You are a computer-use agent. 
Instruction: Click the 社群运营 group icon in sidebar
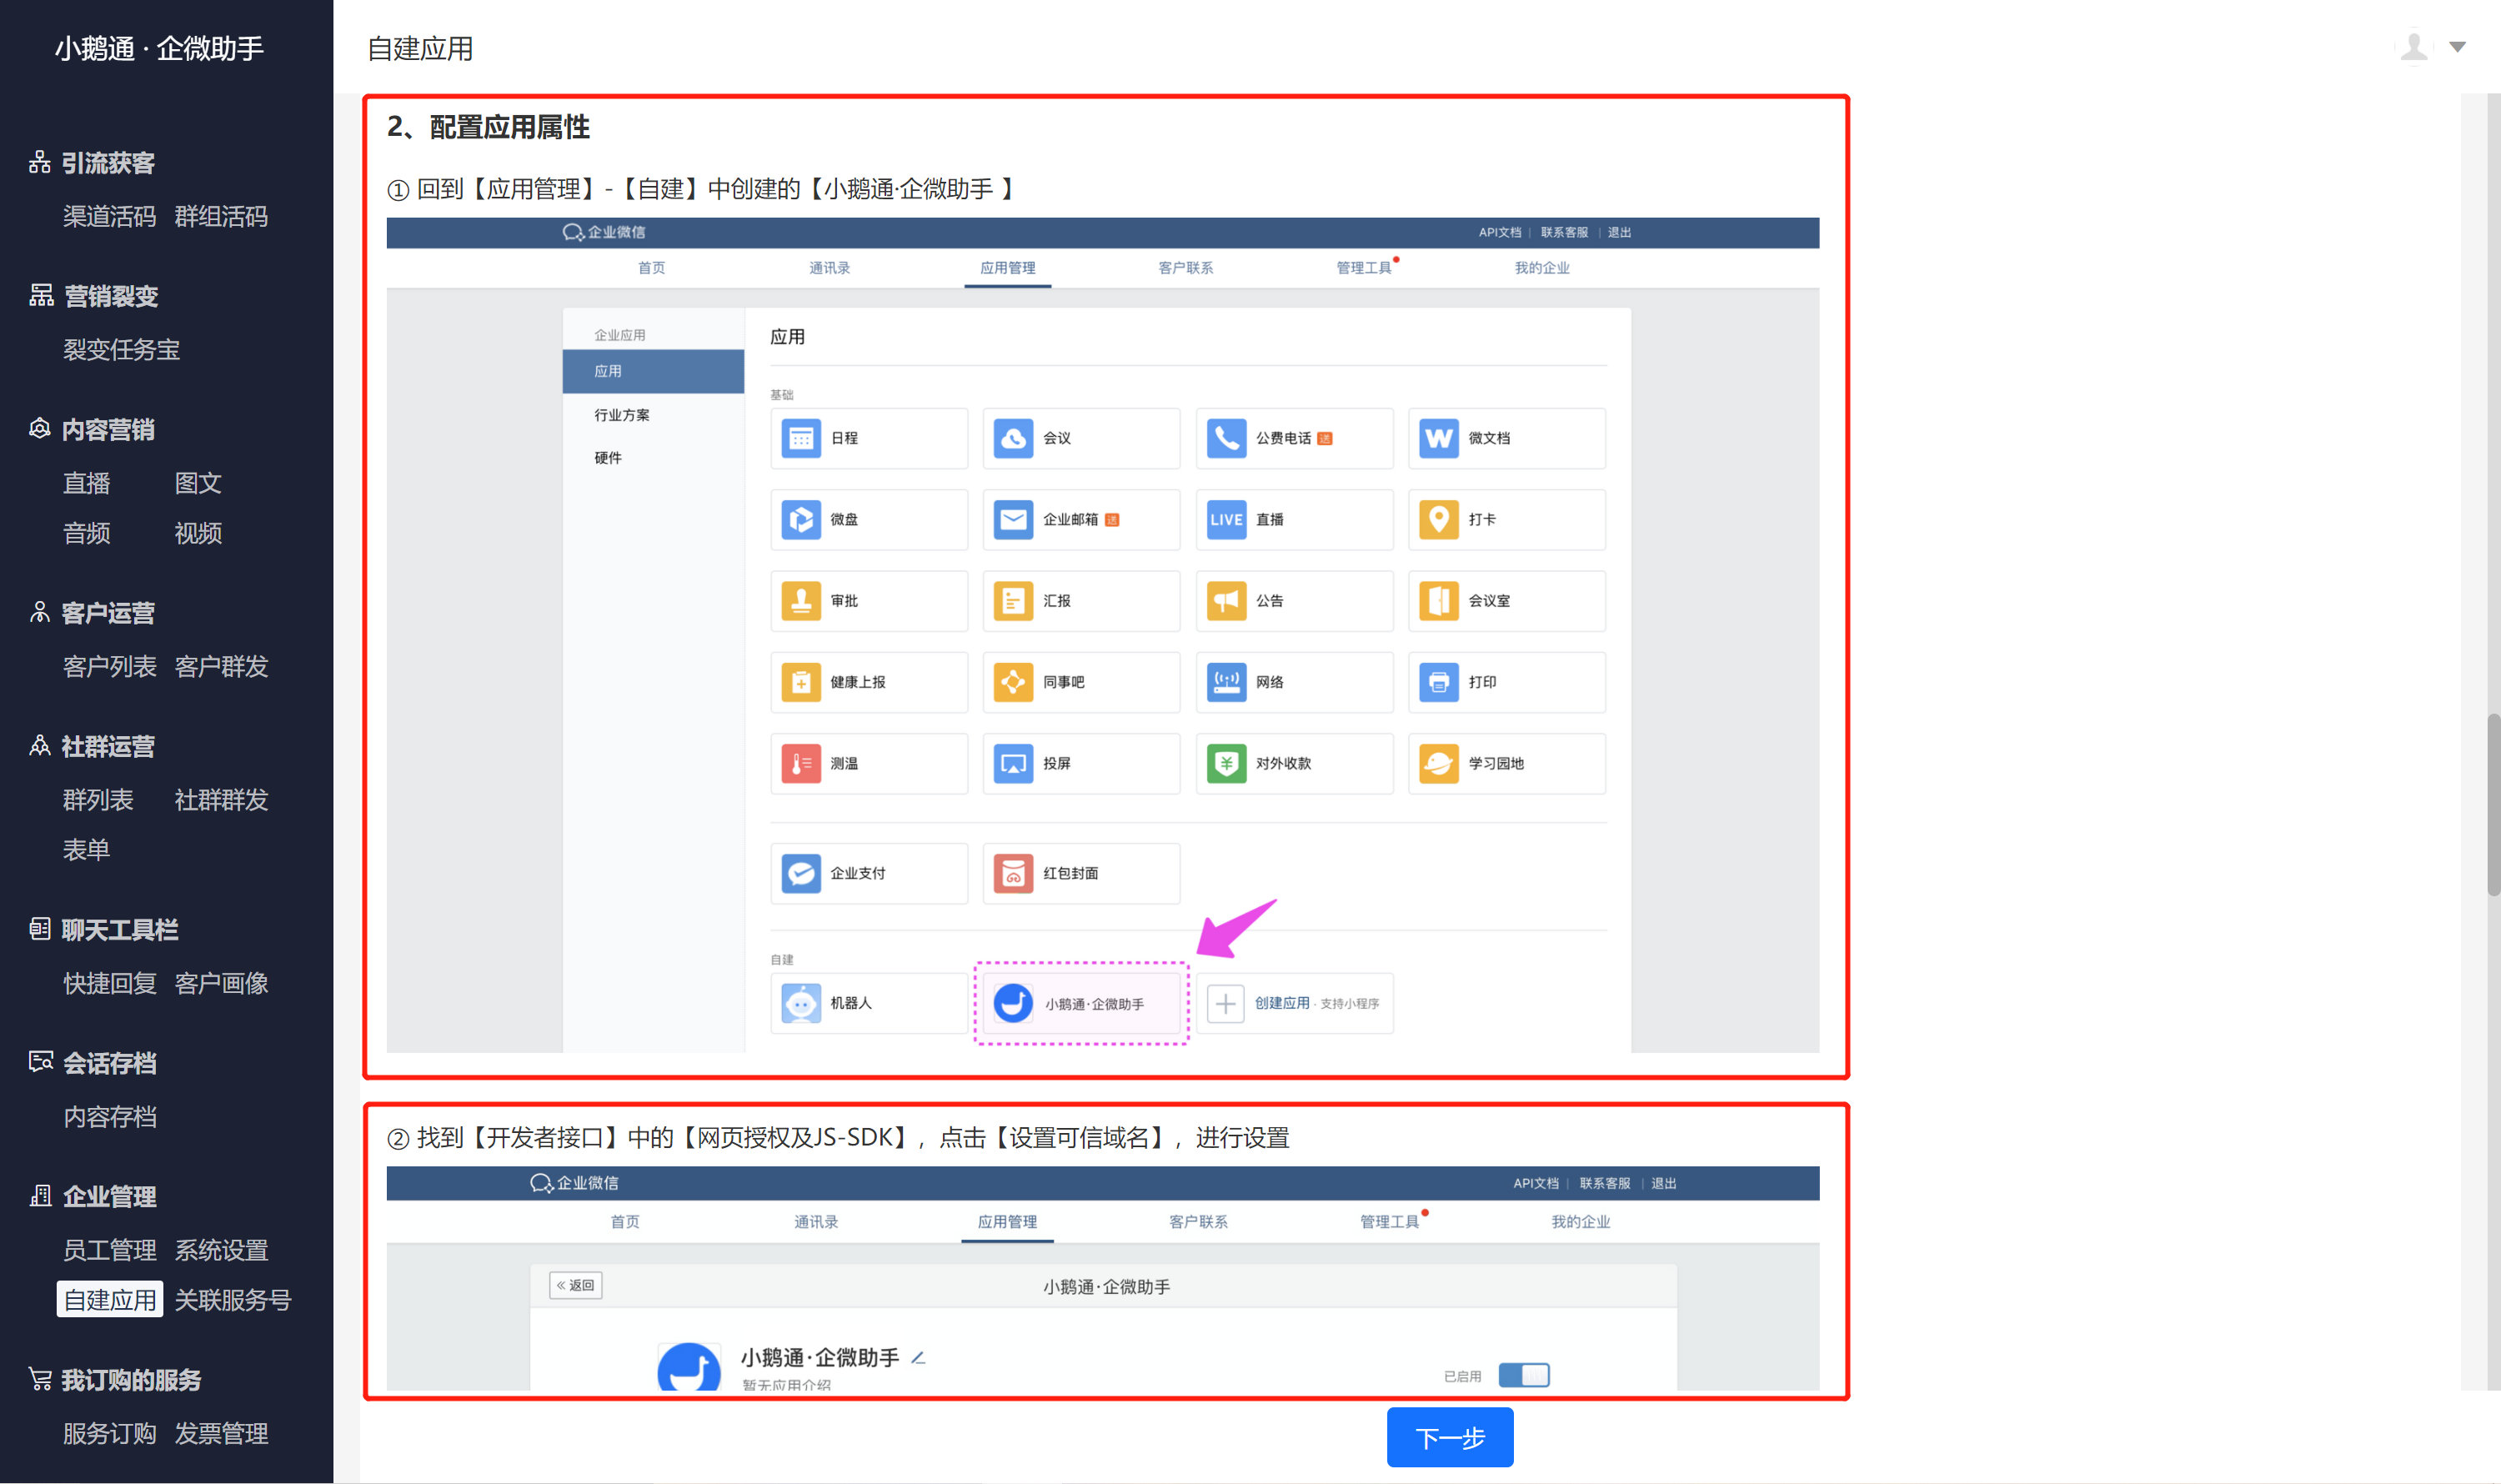39,746
